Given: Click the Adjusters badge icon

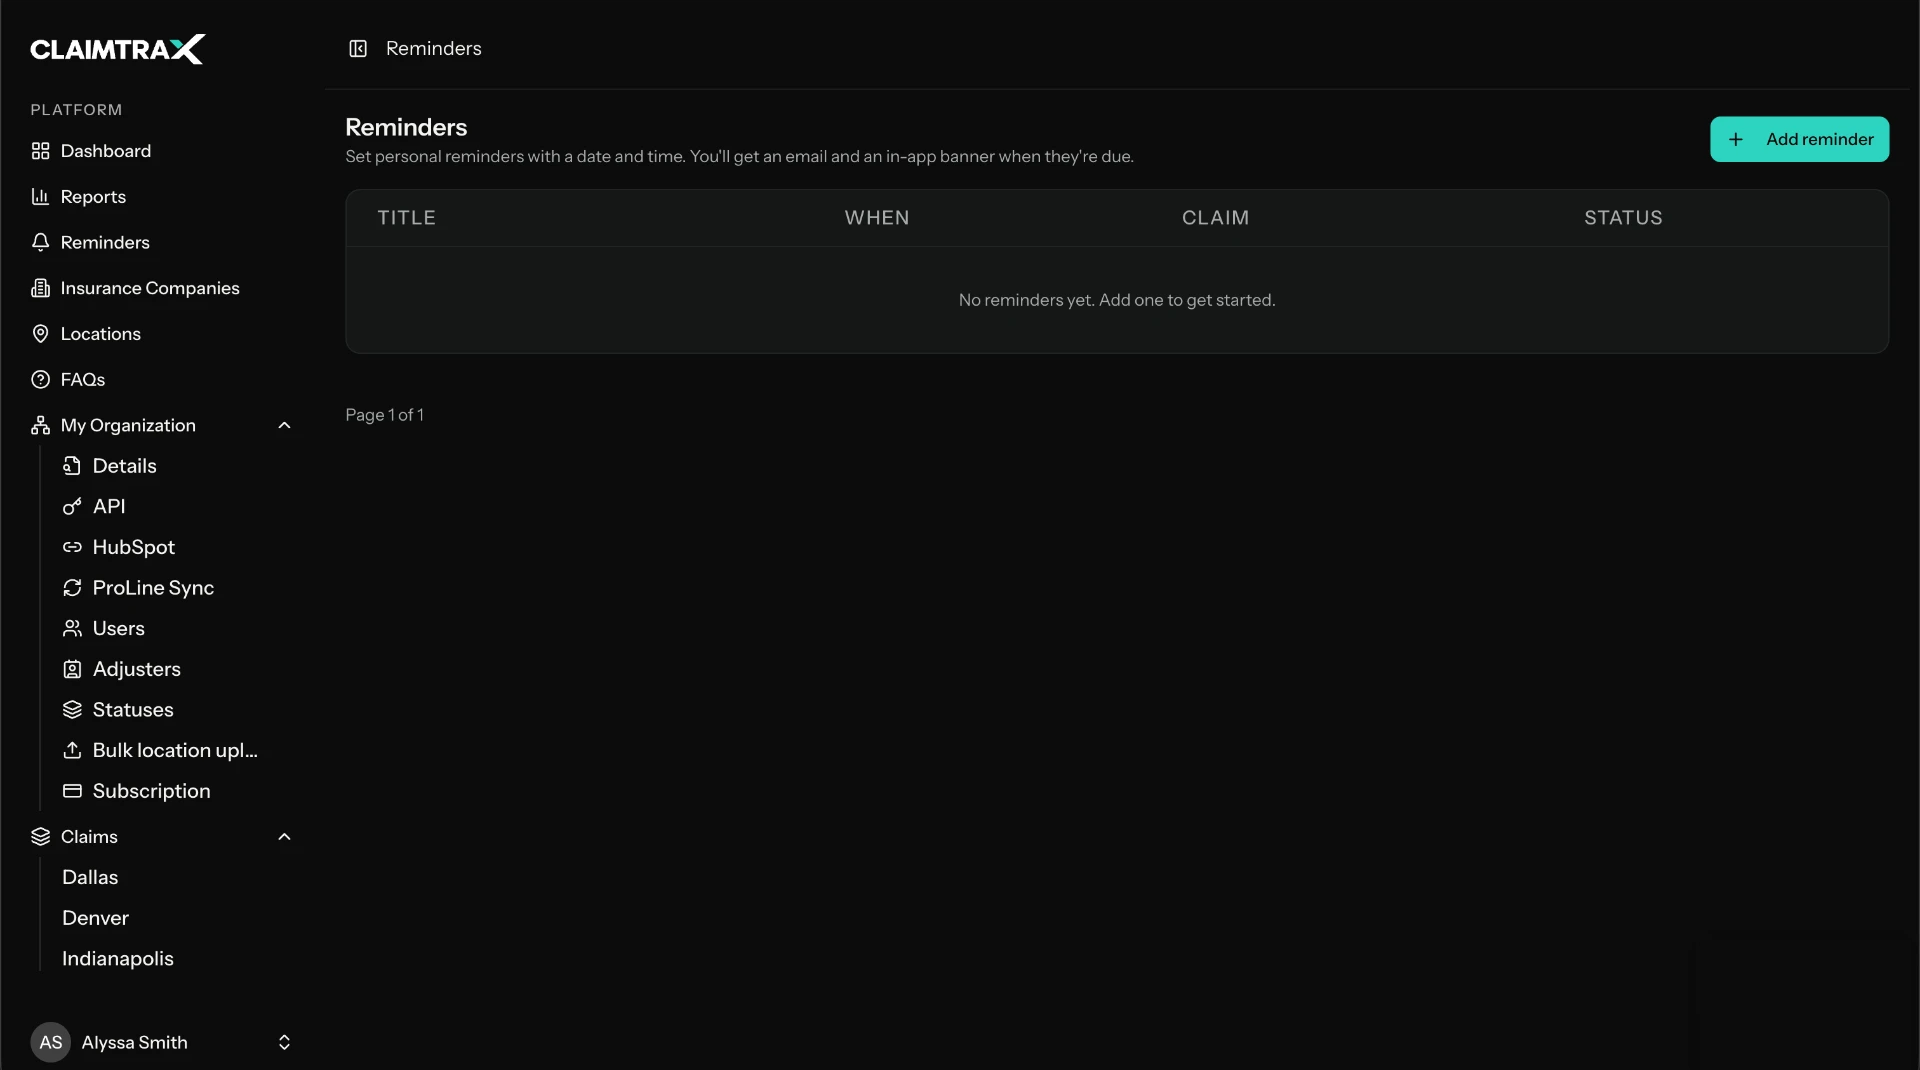Looking at the screenshot, I should (72, 669).
